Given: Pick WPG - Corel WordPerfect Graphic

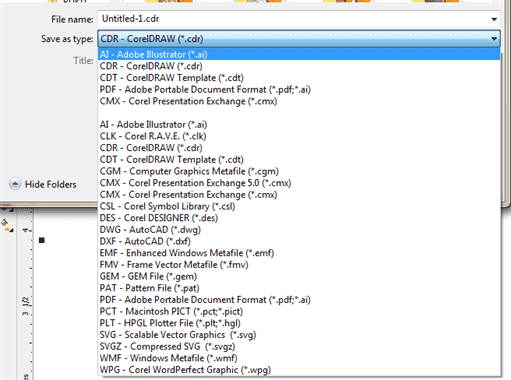Looking at the screenshot, I should [299, 369].
